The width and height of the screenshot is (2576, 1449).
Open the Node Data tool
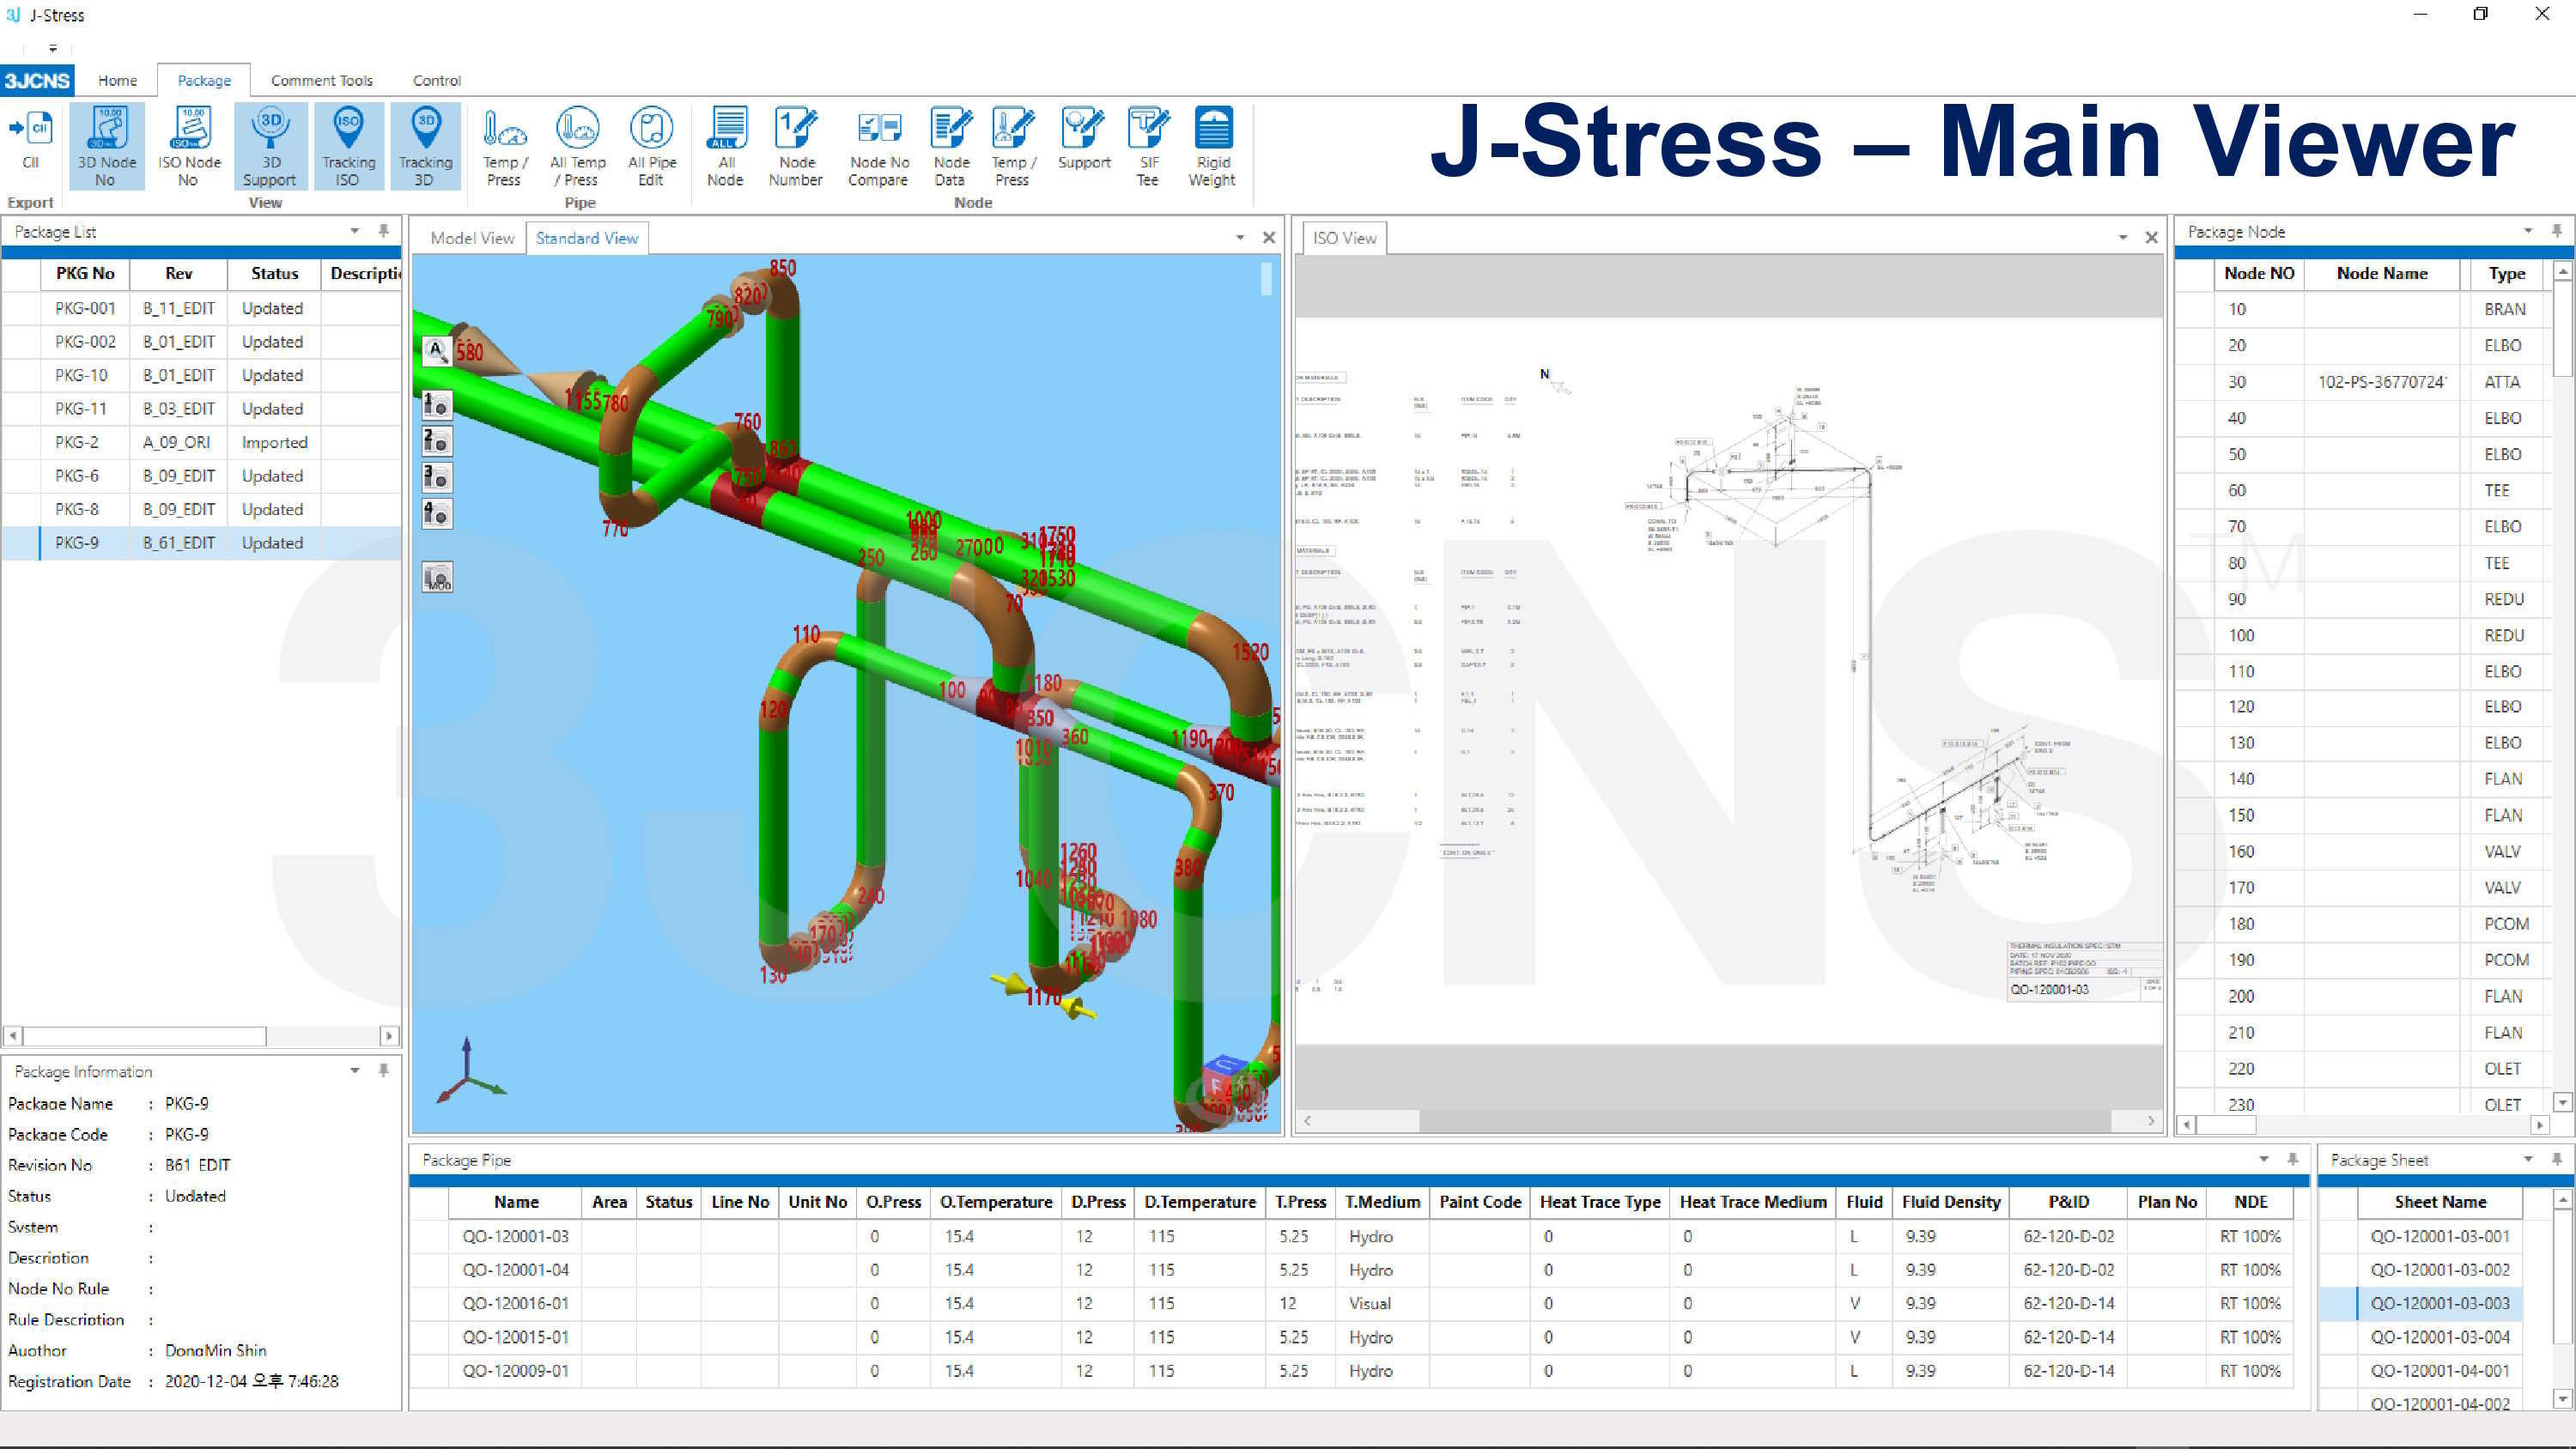click(x=951, y=146)
